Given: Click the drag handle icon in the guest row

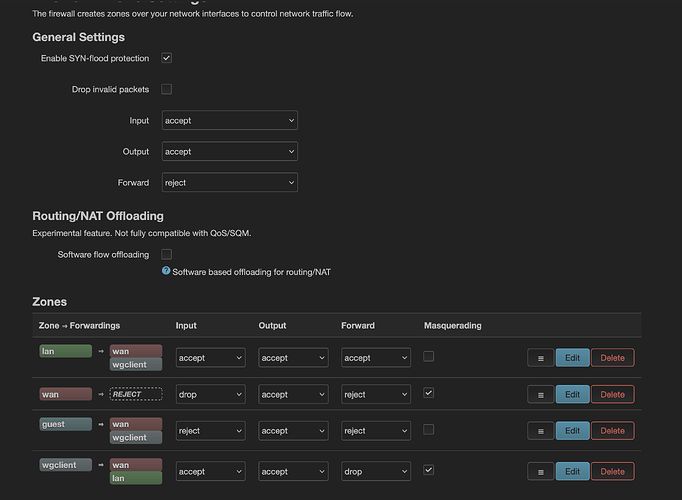Looking at the screenshot, I should (x=540, y=431).
